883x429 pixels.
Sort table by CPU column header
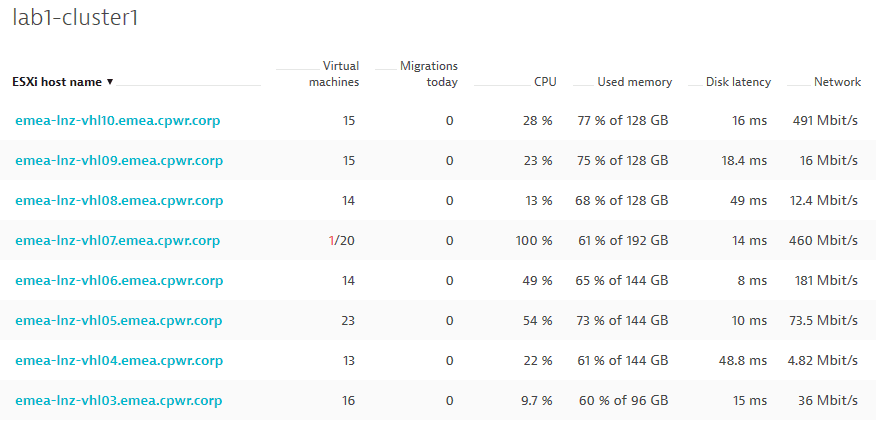point(545,82)
